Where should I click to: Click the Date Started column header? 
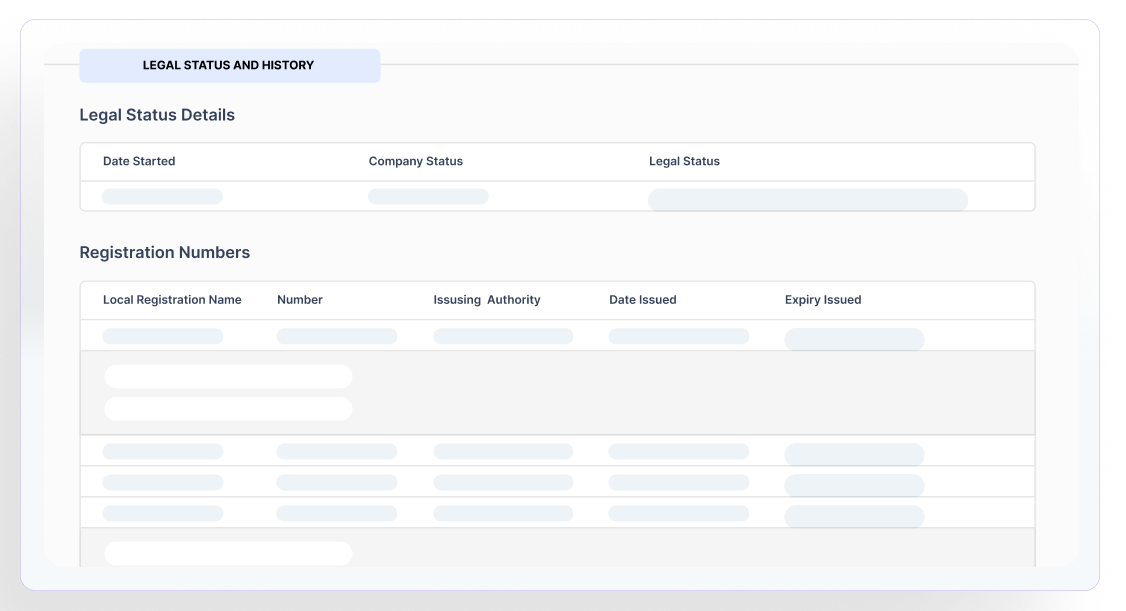click(139, 161)
